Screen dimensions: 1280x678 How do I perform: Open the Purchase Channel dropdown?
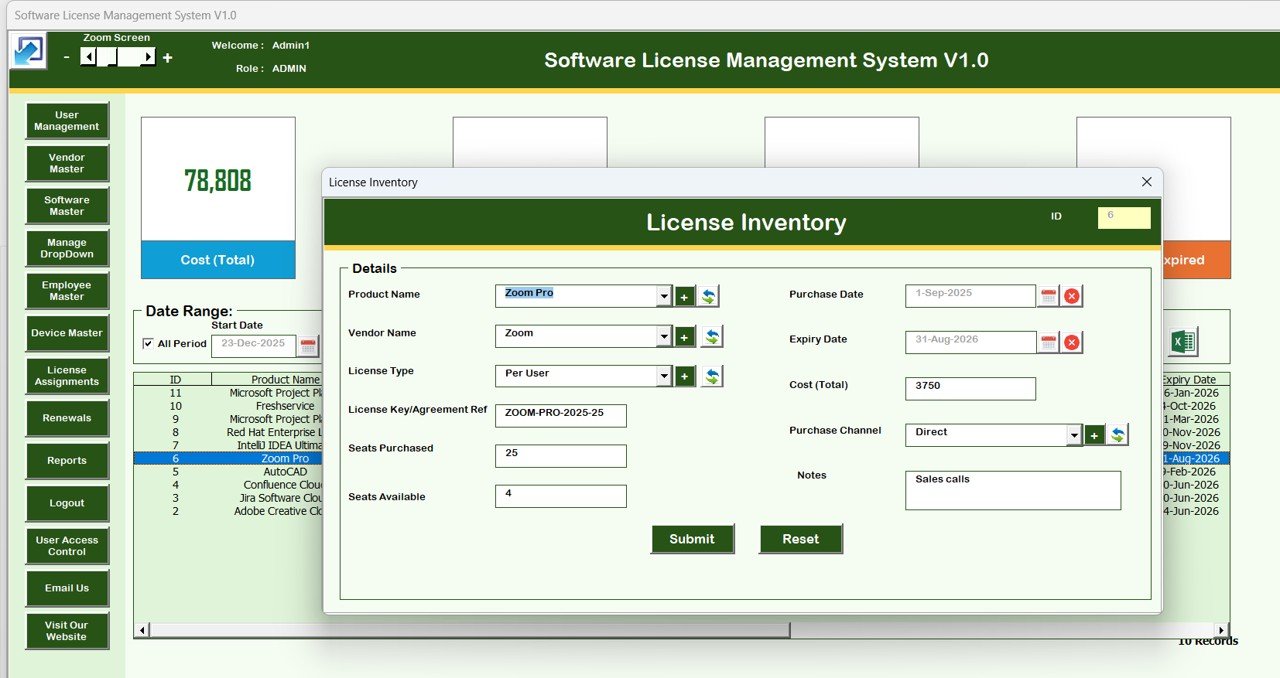(1074, 435)
